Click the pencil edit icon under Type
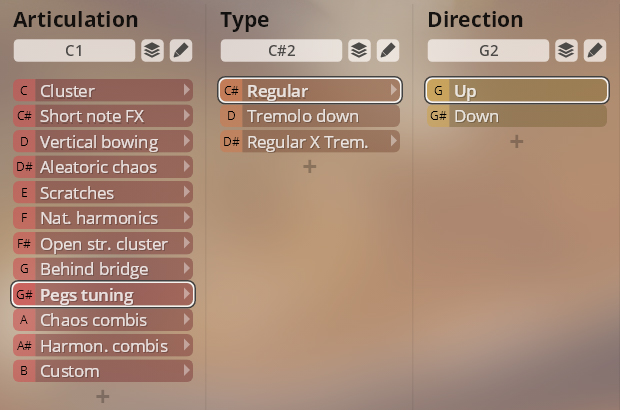This screenshot has width=620, height=410. (x=388, y=50)
